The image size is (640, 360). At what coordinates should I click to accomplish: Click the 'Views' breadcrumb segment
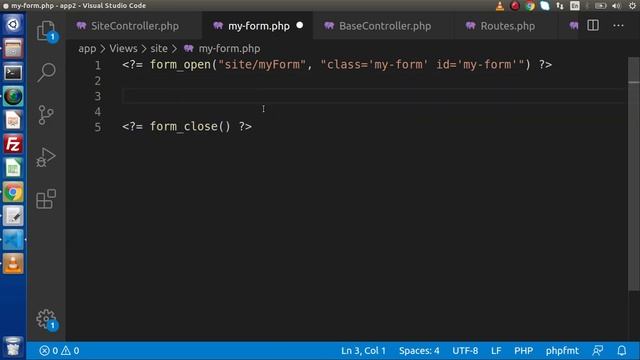(x=123, y=49)
